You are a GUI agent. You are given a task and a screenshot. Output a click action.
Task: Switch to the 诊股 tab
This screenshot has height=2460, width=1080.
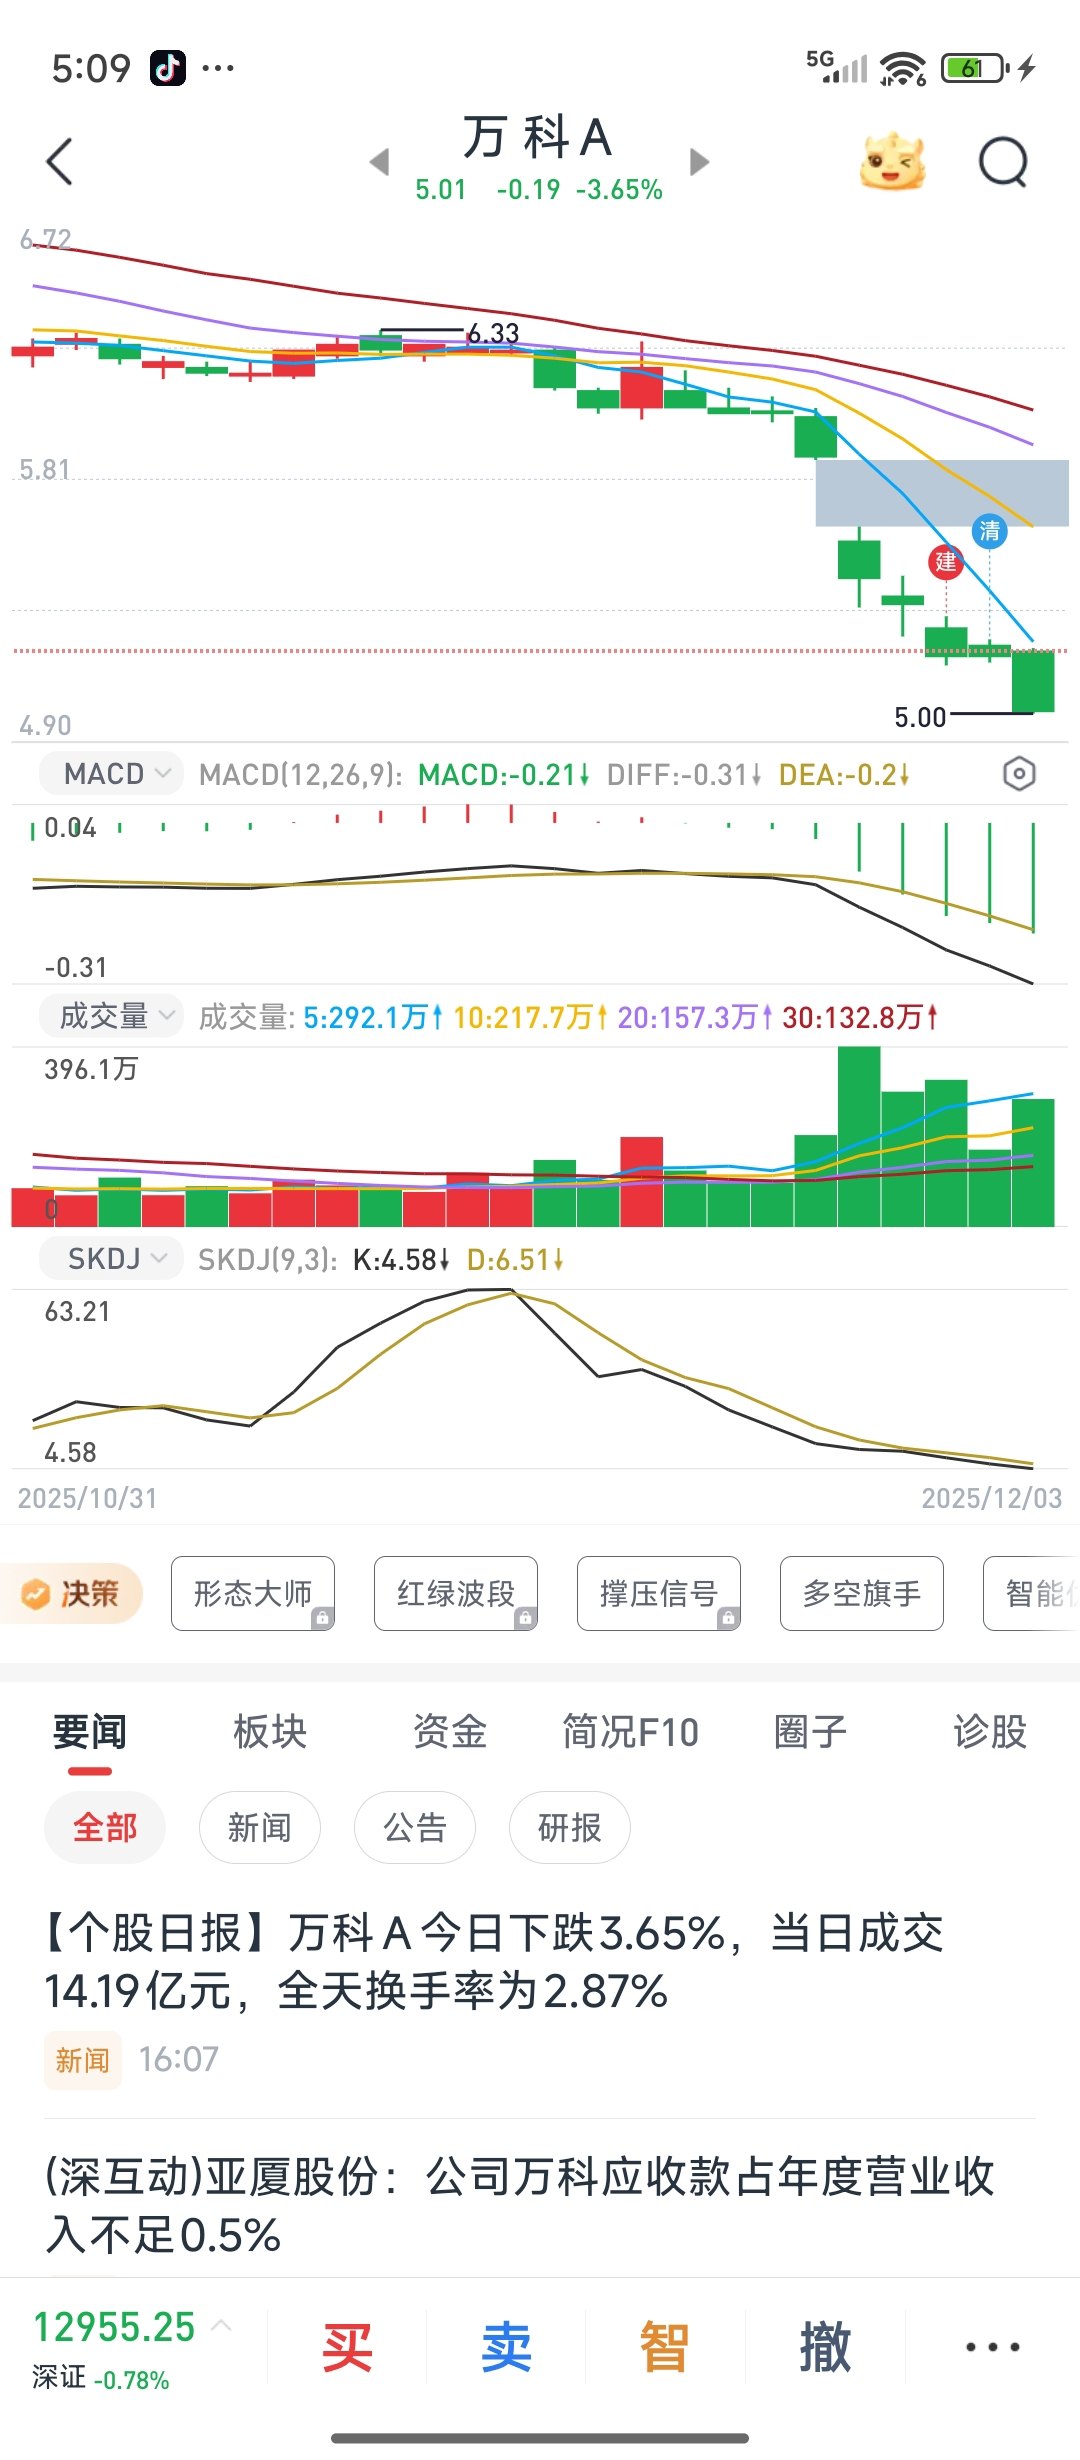point(990,1732)
